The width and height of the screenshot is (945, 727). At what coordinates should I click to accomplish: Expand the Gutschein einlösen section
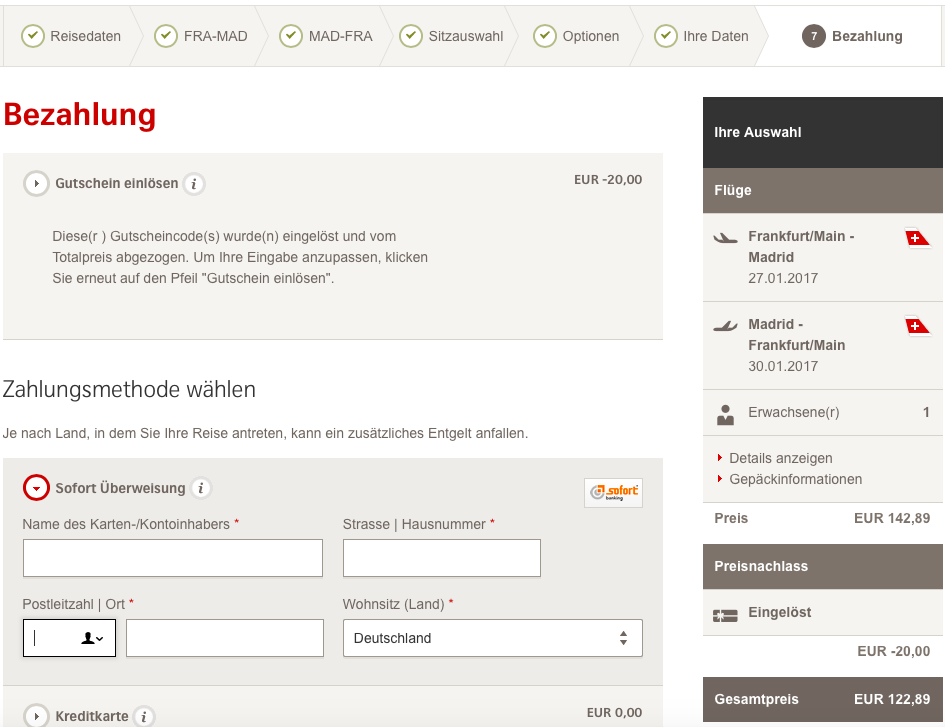[37, 184]
